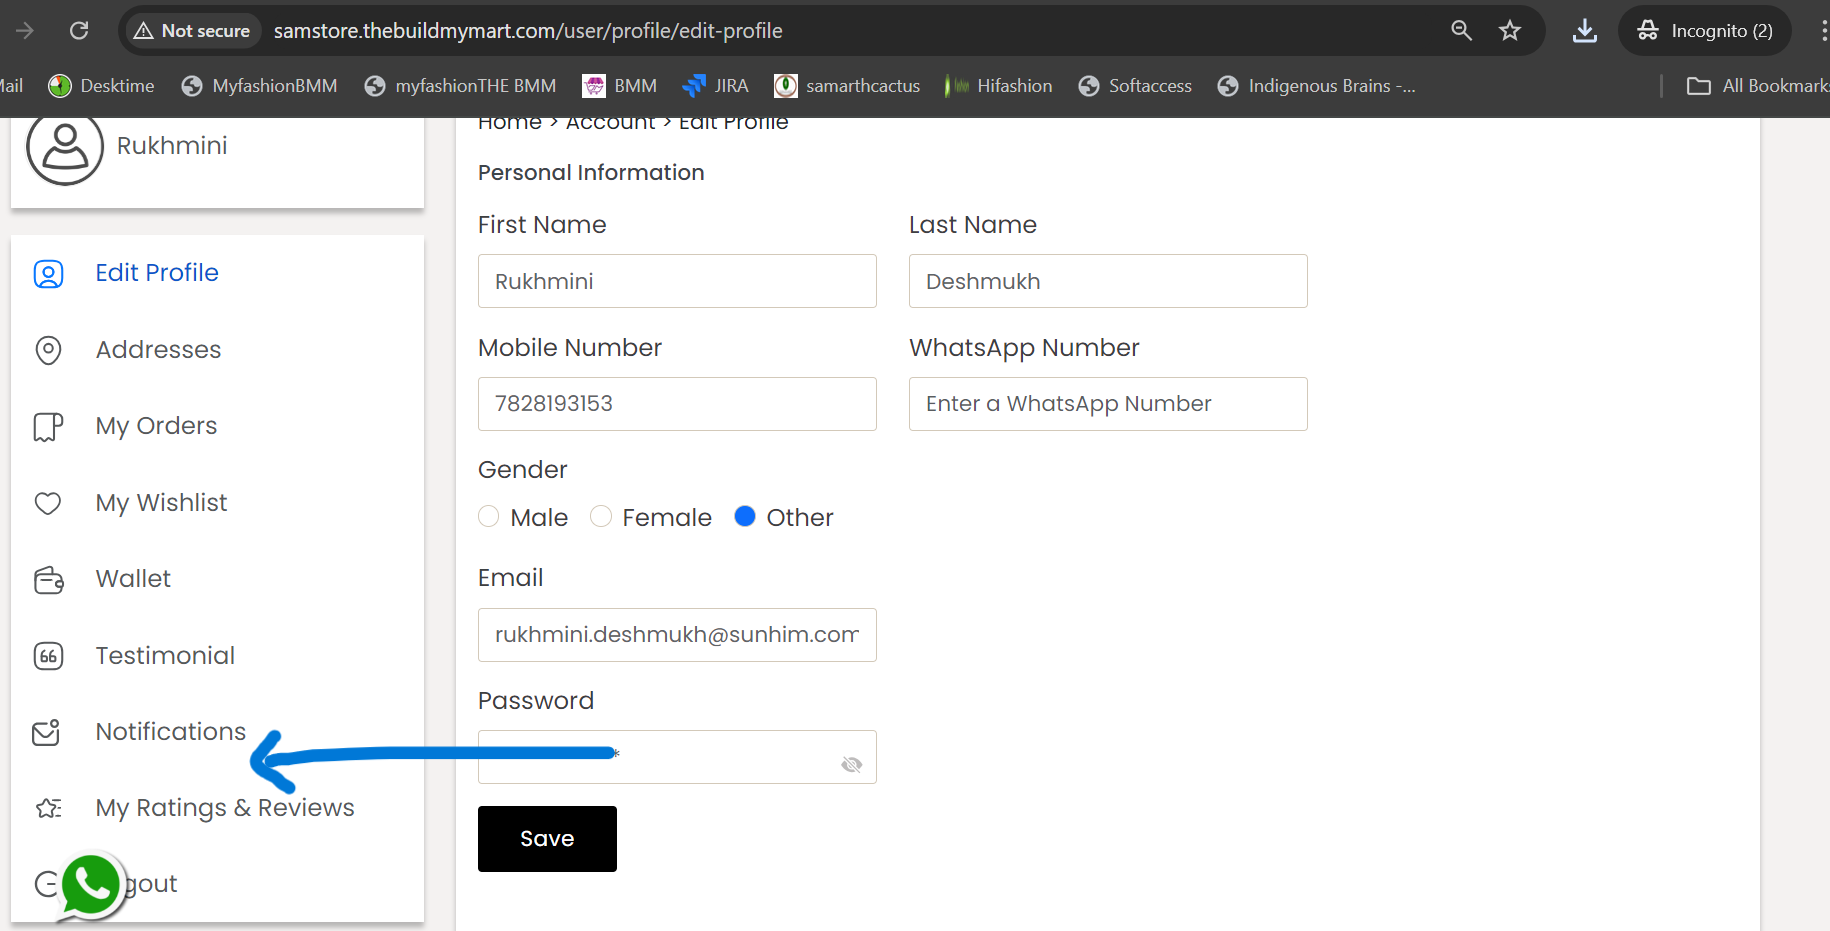Click the browser address bar URL

pos(528,31)
